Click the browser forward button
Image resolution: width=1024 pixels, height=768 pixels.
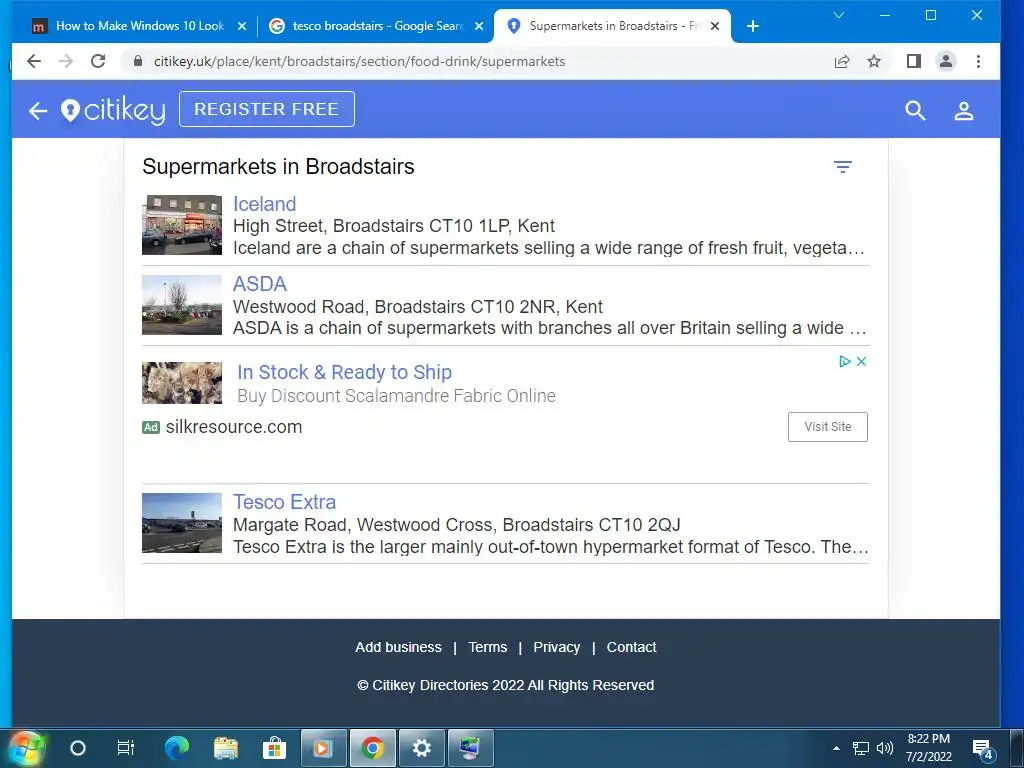tap(66, 61)
